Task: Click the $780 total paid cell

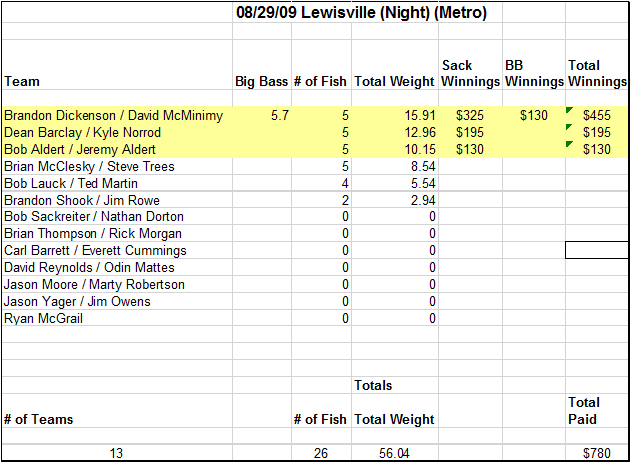Action: (x=597, y=453)
